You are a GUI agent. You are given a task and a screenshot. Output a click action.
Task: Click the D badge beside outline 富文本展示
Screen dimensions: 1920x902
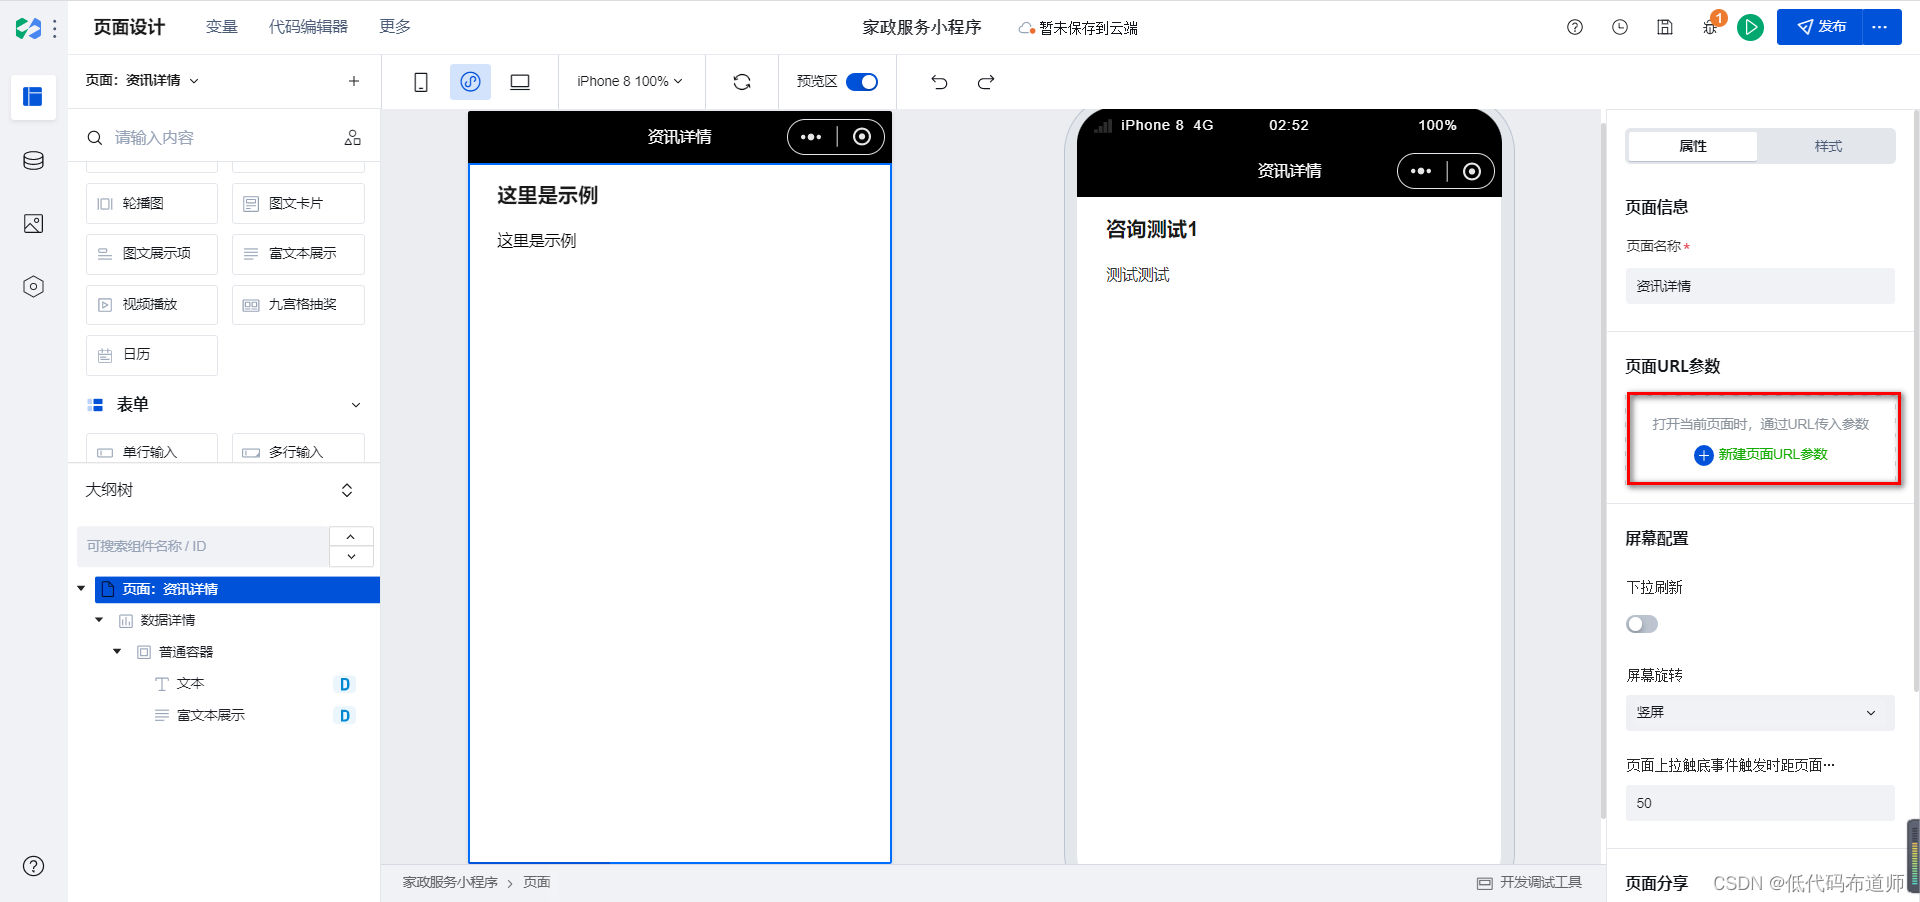(x=345, y=715)
